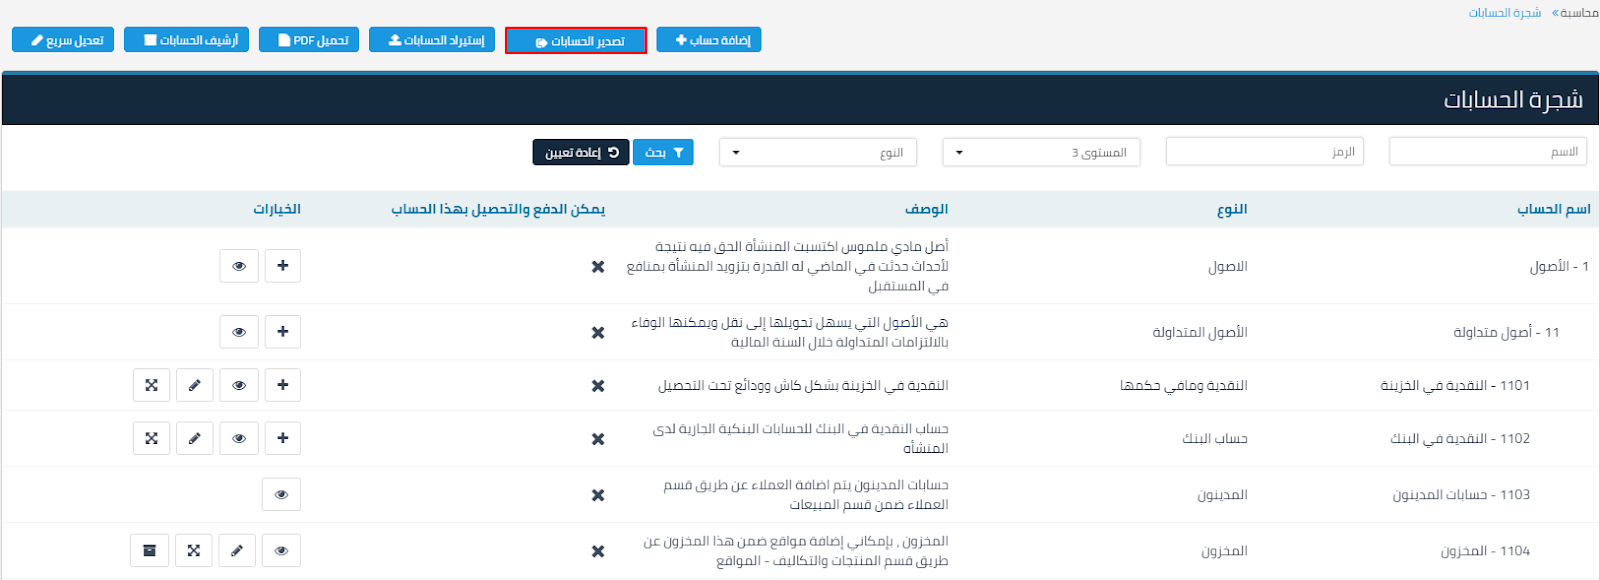Click the شجرة الحسابات page title
Image resolution: width=1600 pixels, height=580 pixels.
coord(1513,99)
